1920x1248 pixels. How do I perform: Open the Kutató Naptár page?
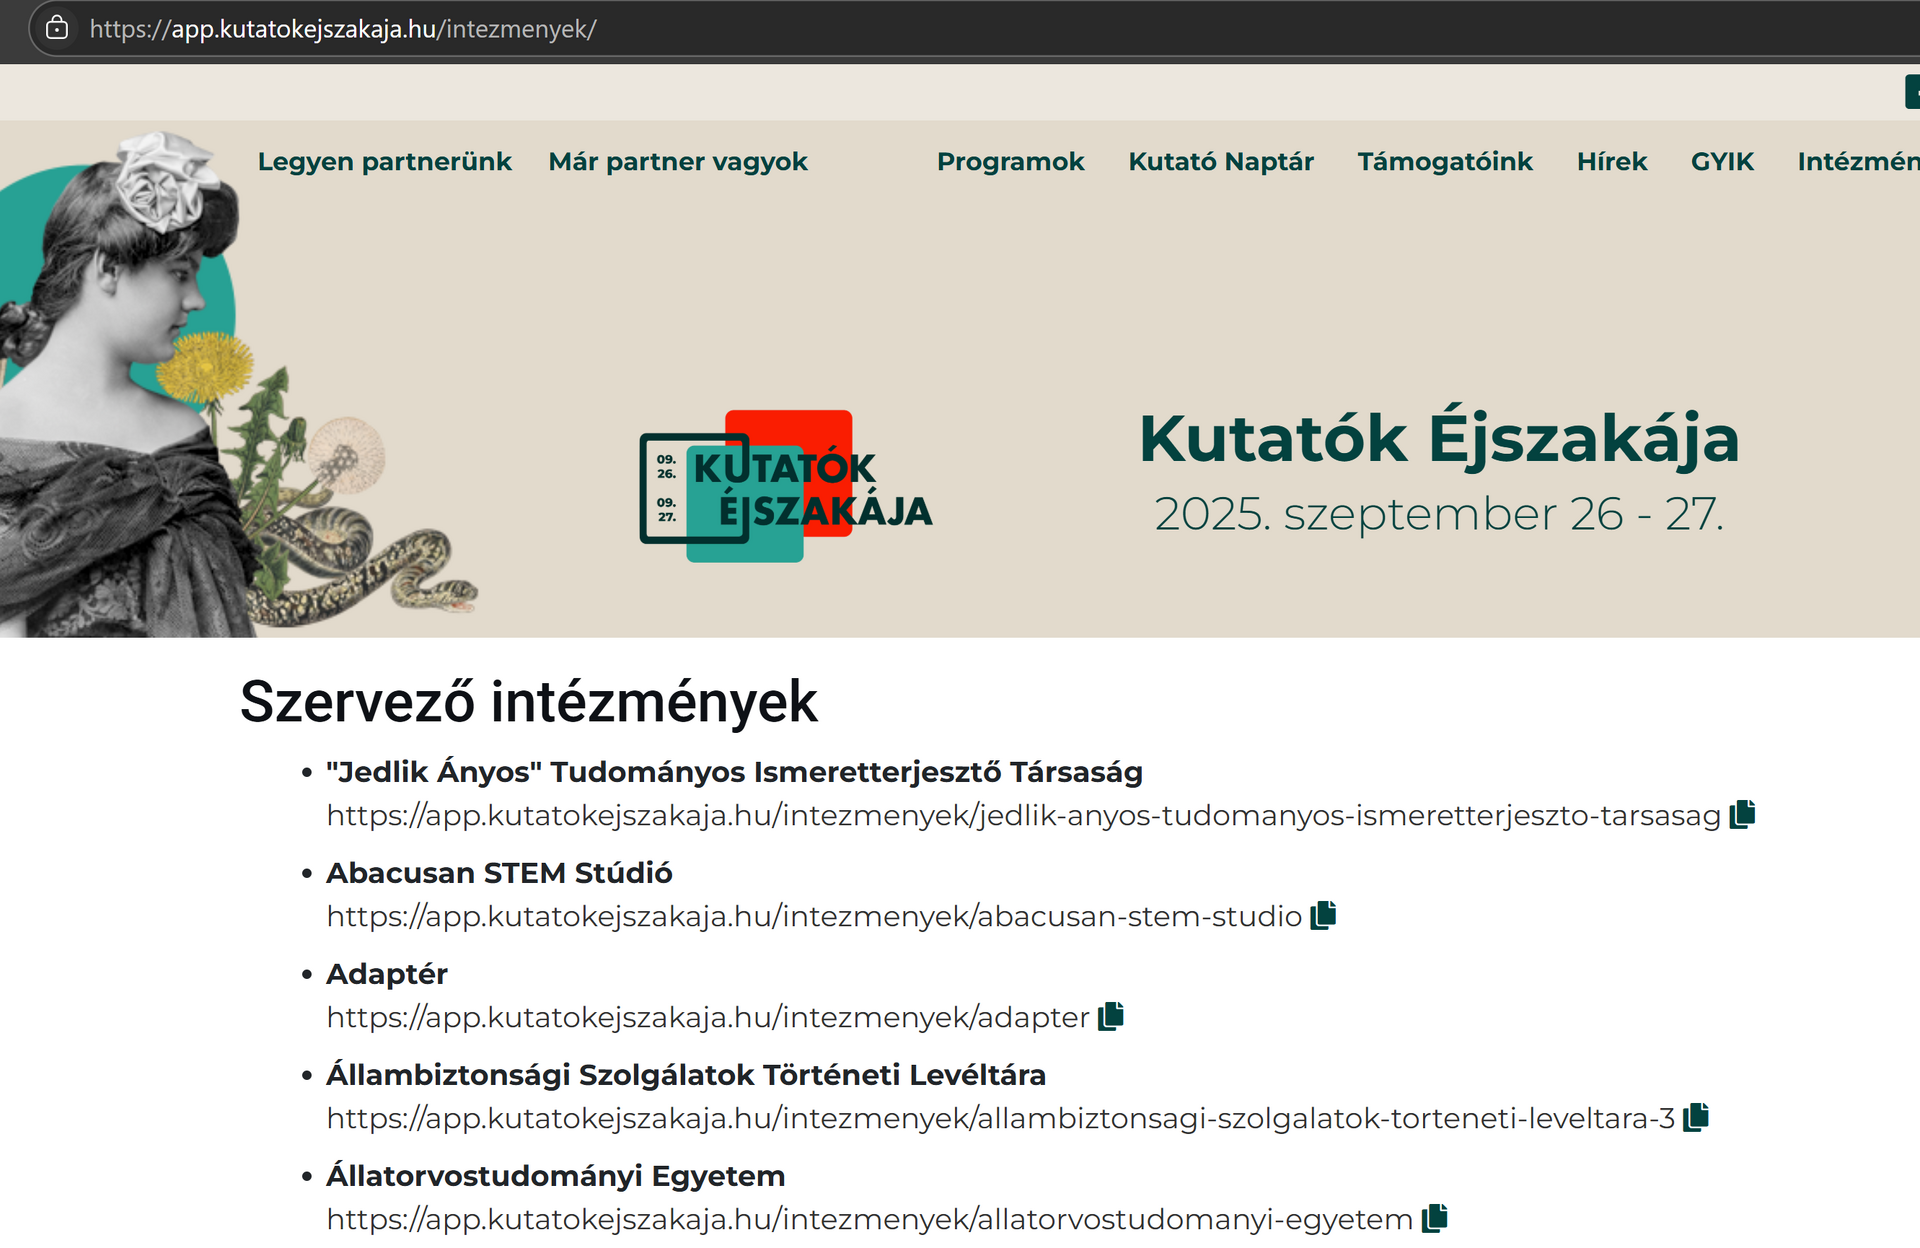[x=1220, y=162]
